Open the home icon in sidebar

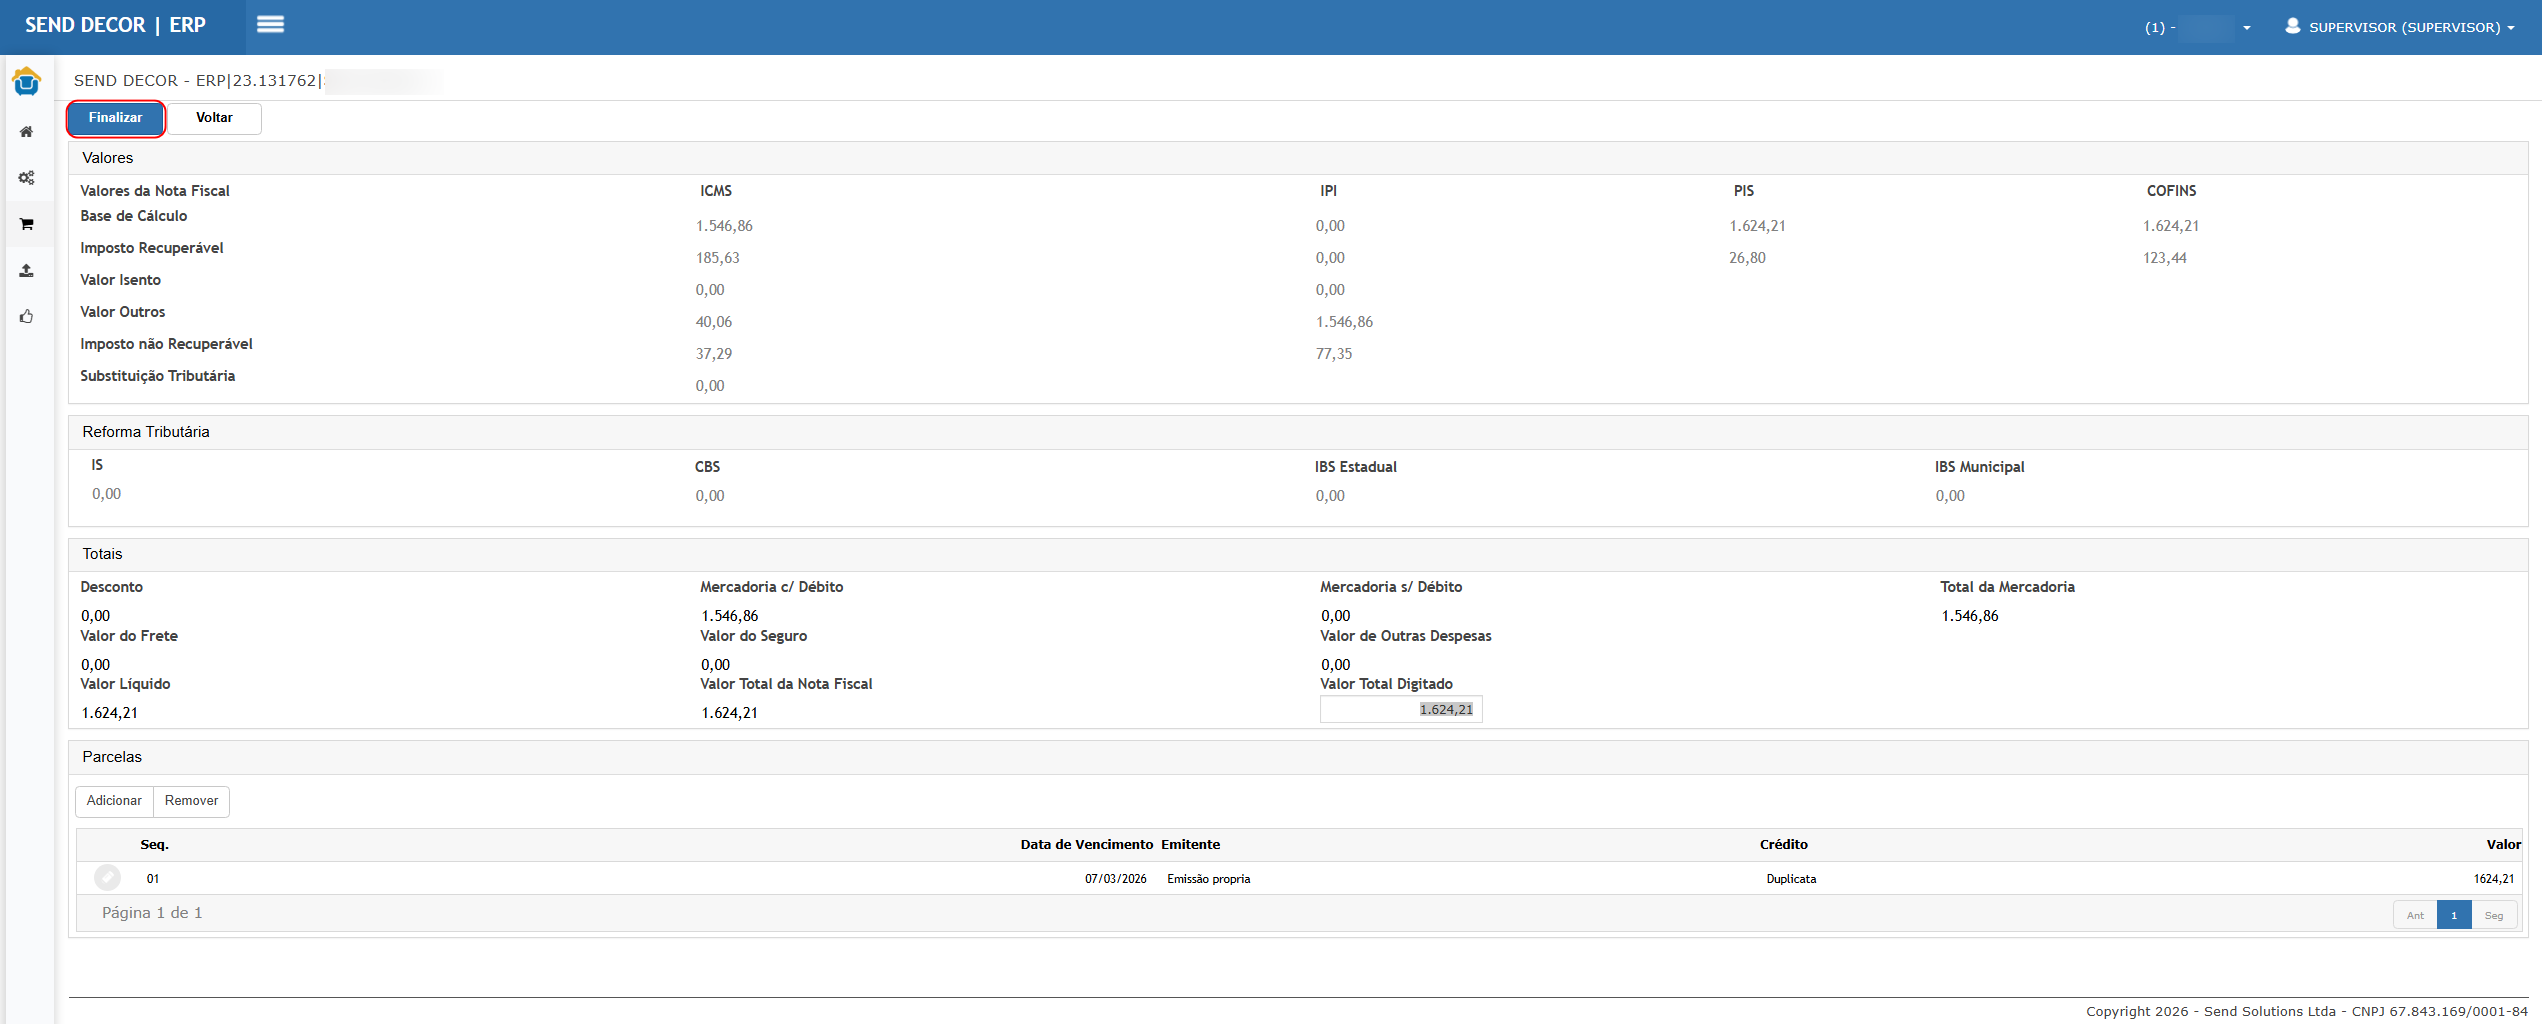coord(27,132)
